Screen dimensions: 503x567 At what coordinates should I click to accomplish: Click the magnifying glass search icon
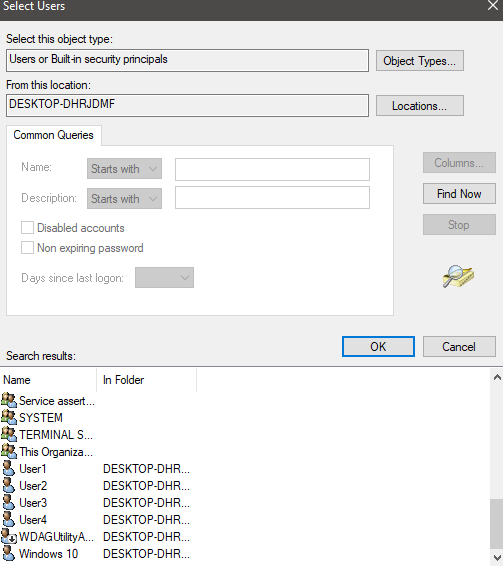click(x=458, y=276)
